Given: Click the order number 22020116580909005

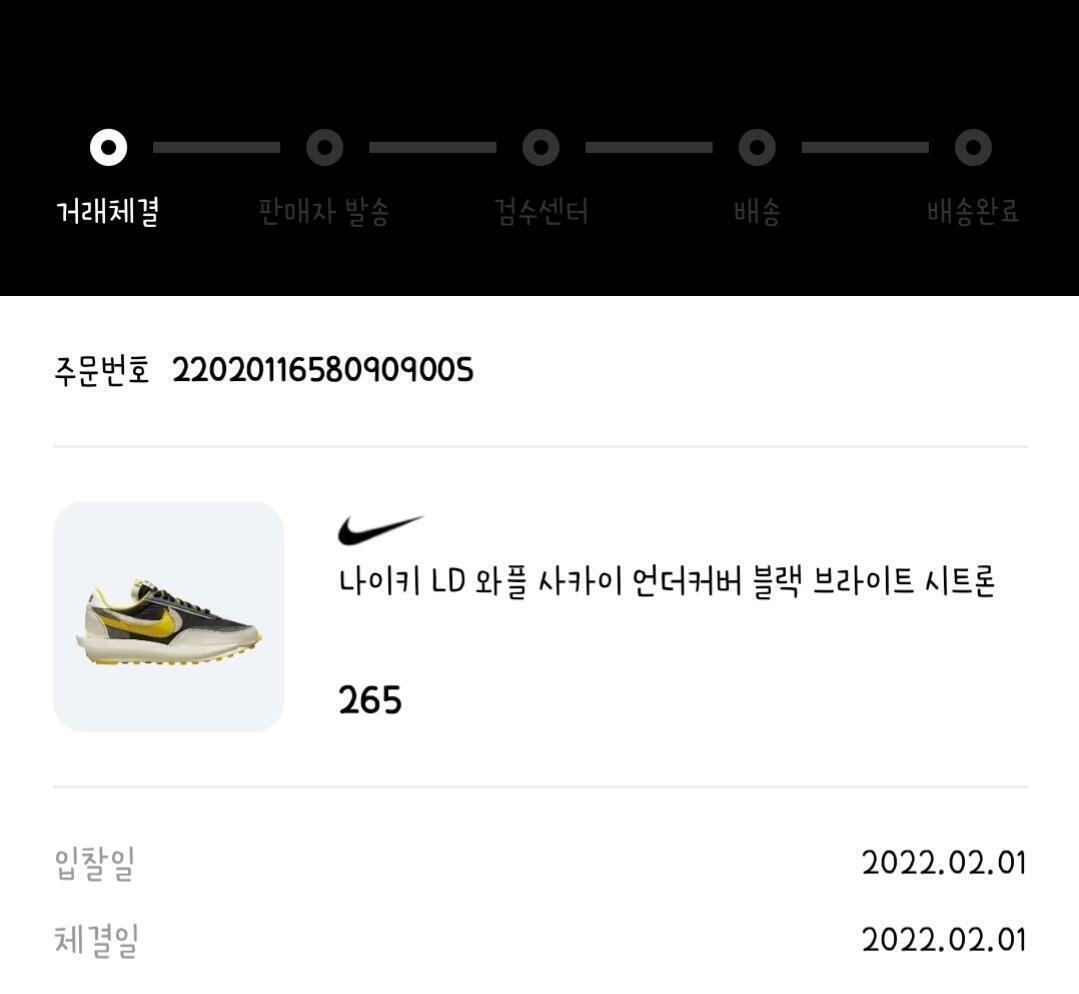Looking at the screenshot, I should click(323, 370).
